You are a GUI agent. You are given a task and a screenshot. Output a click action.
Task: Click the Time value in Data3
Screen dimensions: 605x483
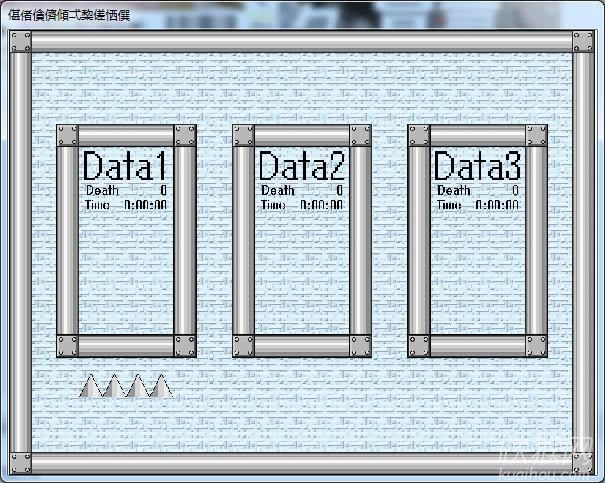pos(497,205)
